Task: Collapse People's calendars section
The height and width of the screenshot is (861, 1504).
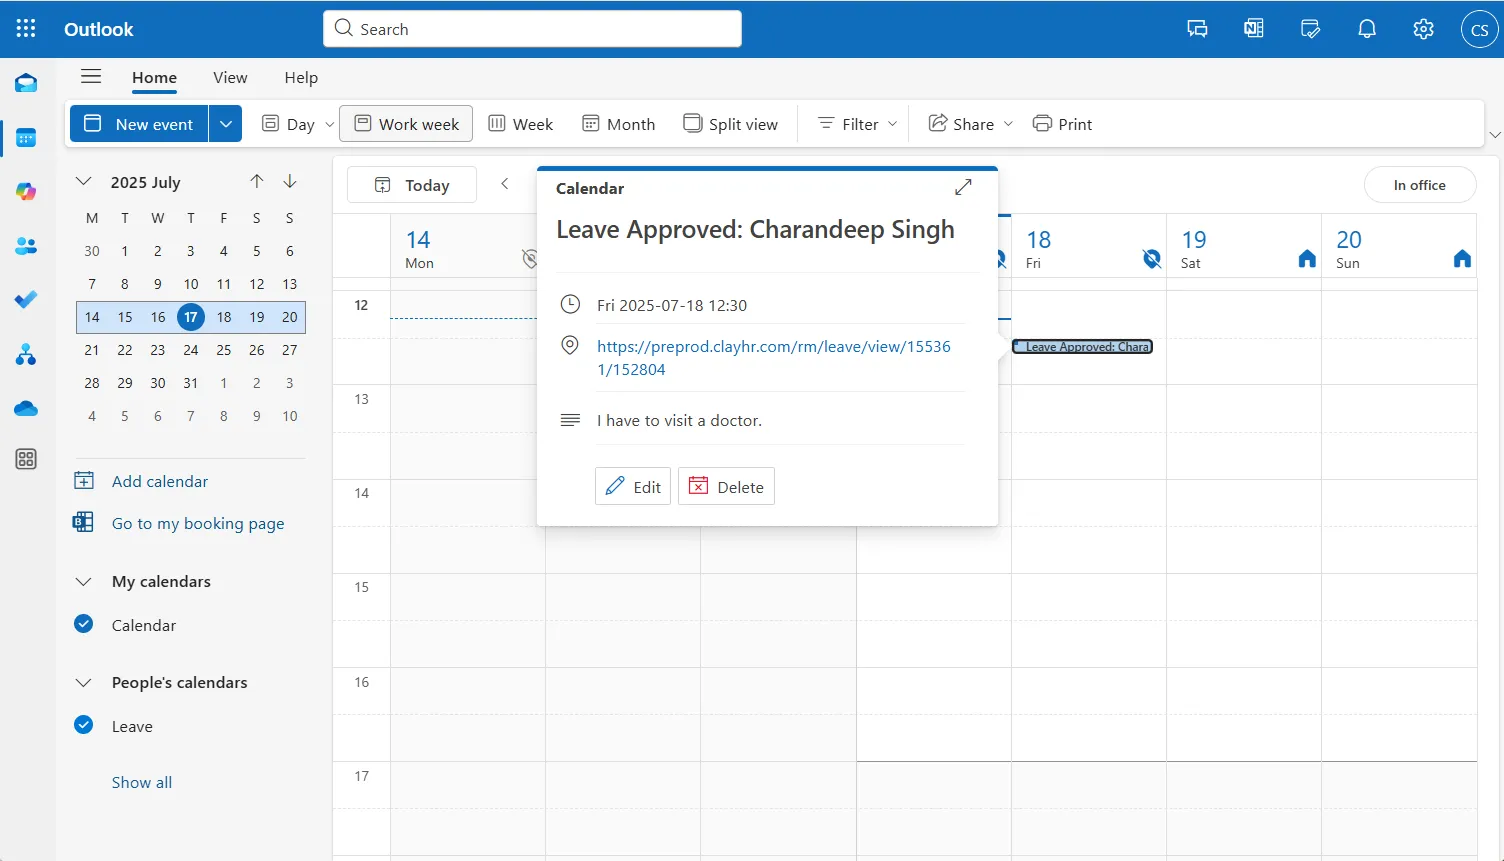Action: click(x=84, y=682)
